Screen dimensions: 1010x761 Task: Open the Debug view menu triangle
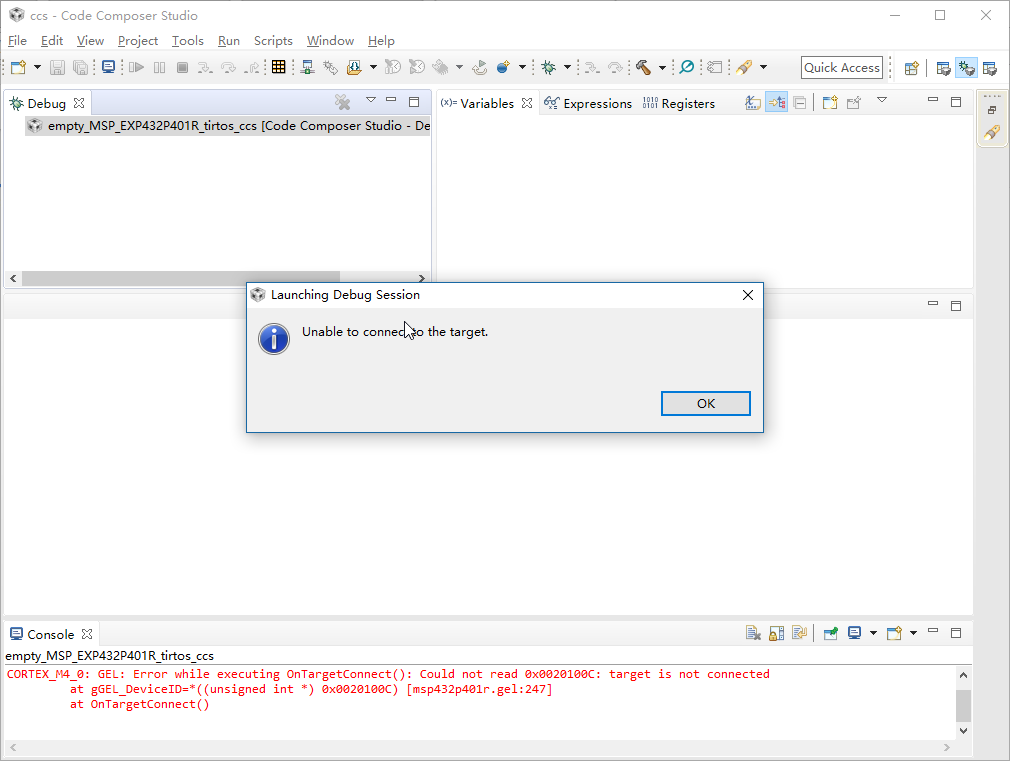coord(370,100)
